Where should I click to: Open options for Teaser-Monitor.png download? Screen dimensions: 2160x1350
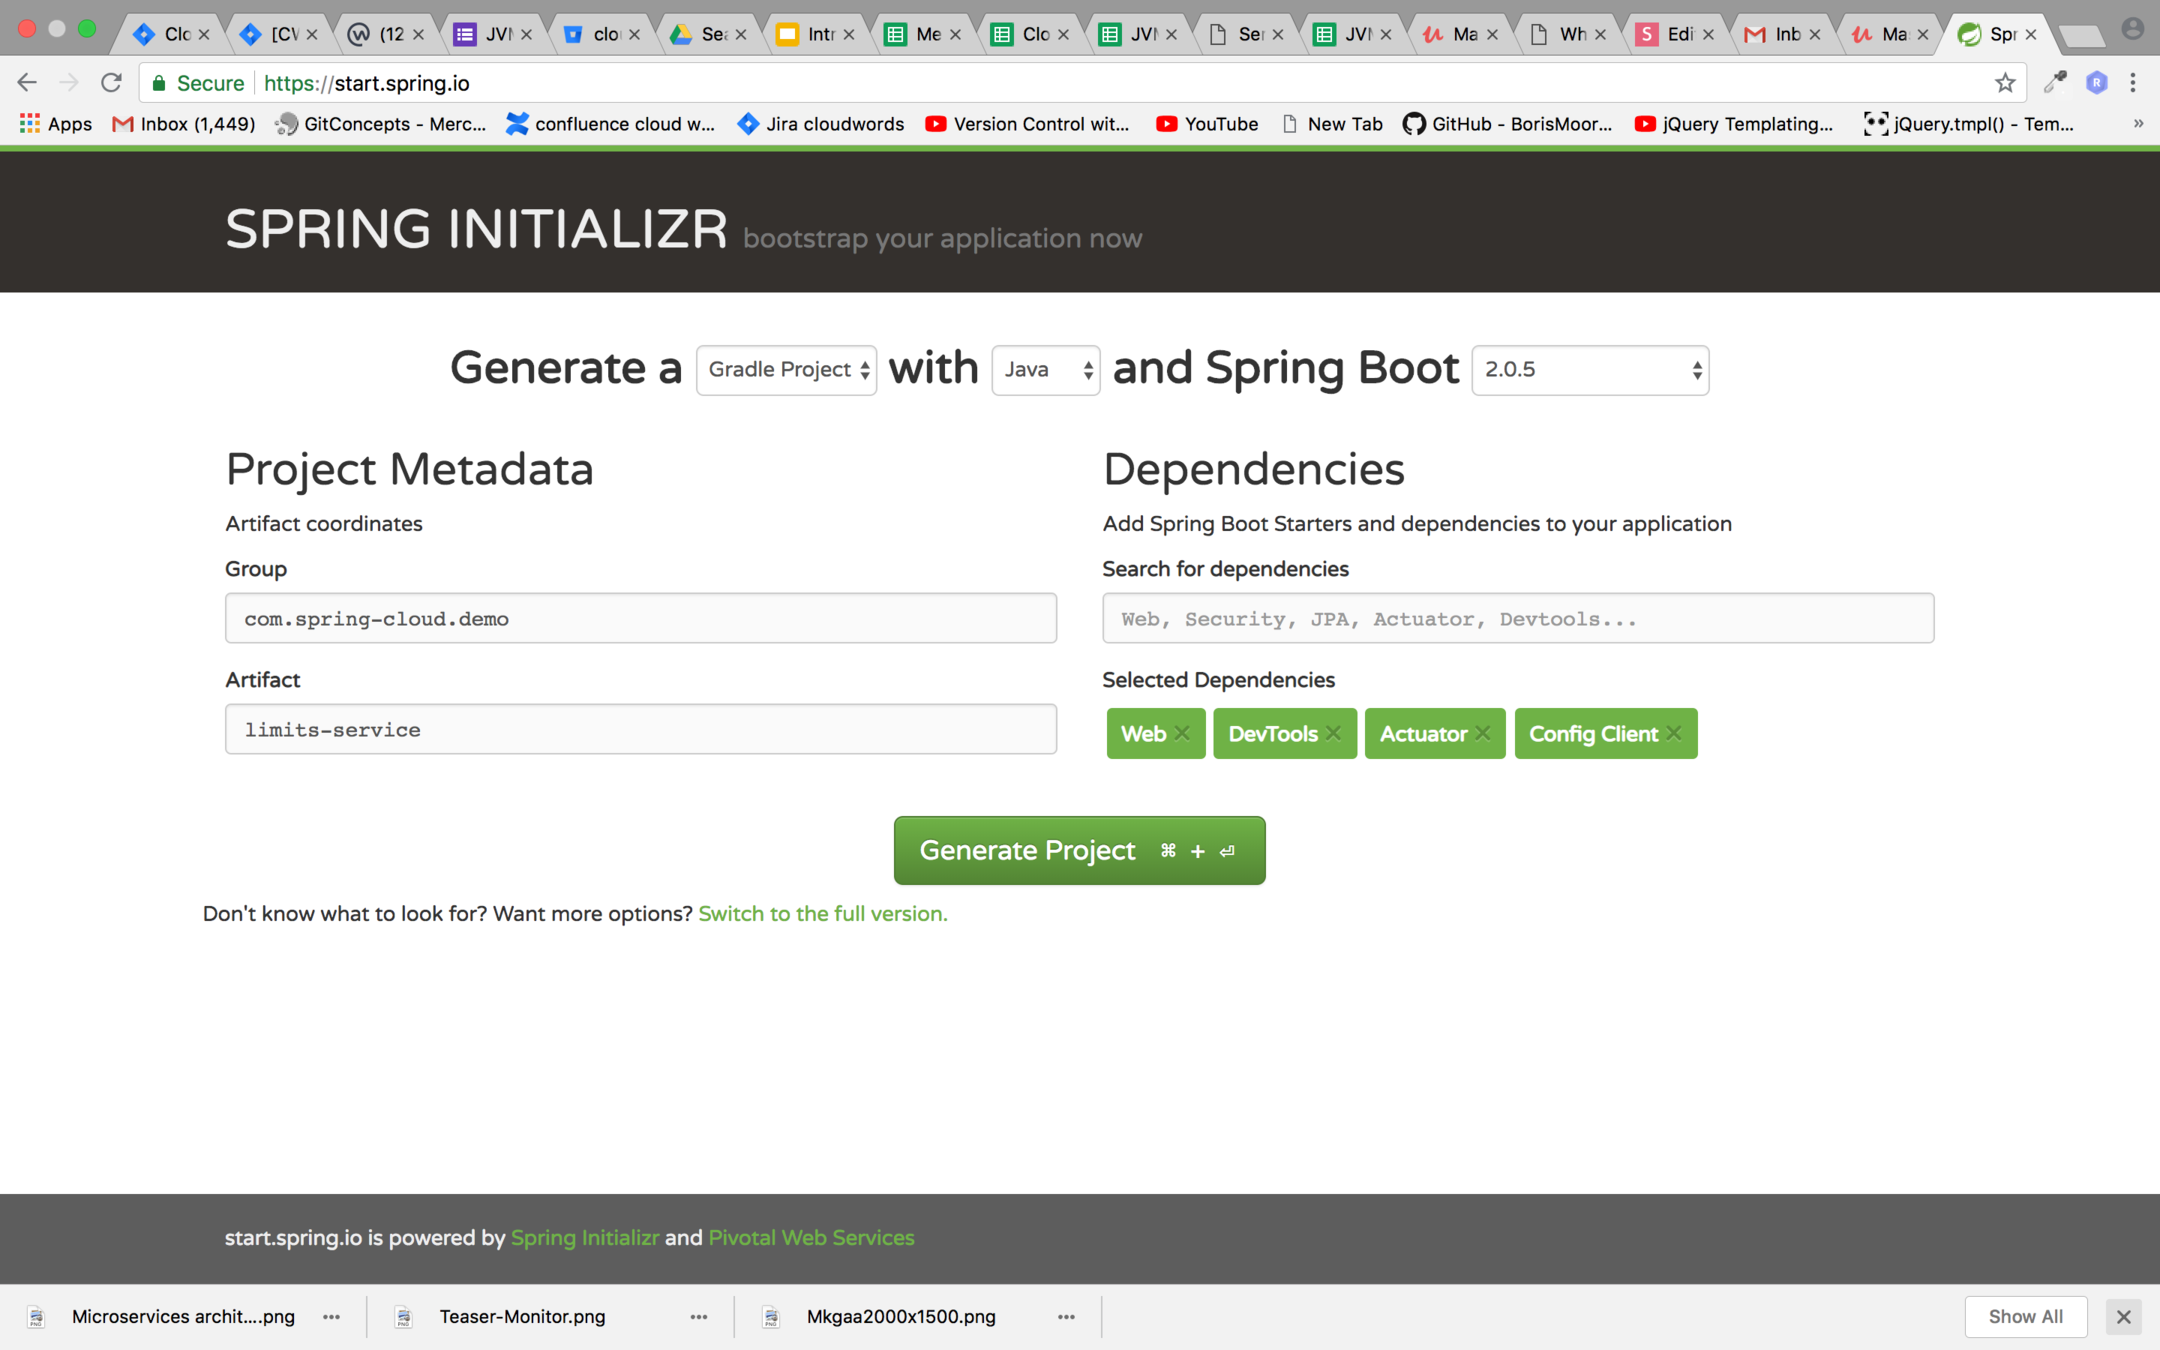click(x=698, y=1317)
